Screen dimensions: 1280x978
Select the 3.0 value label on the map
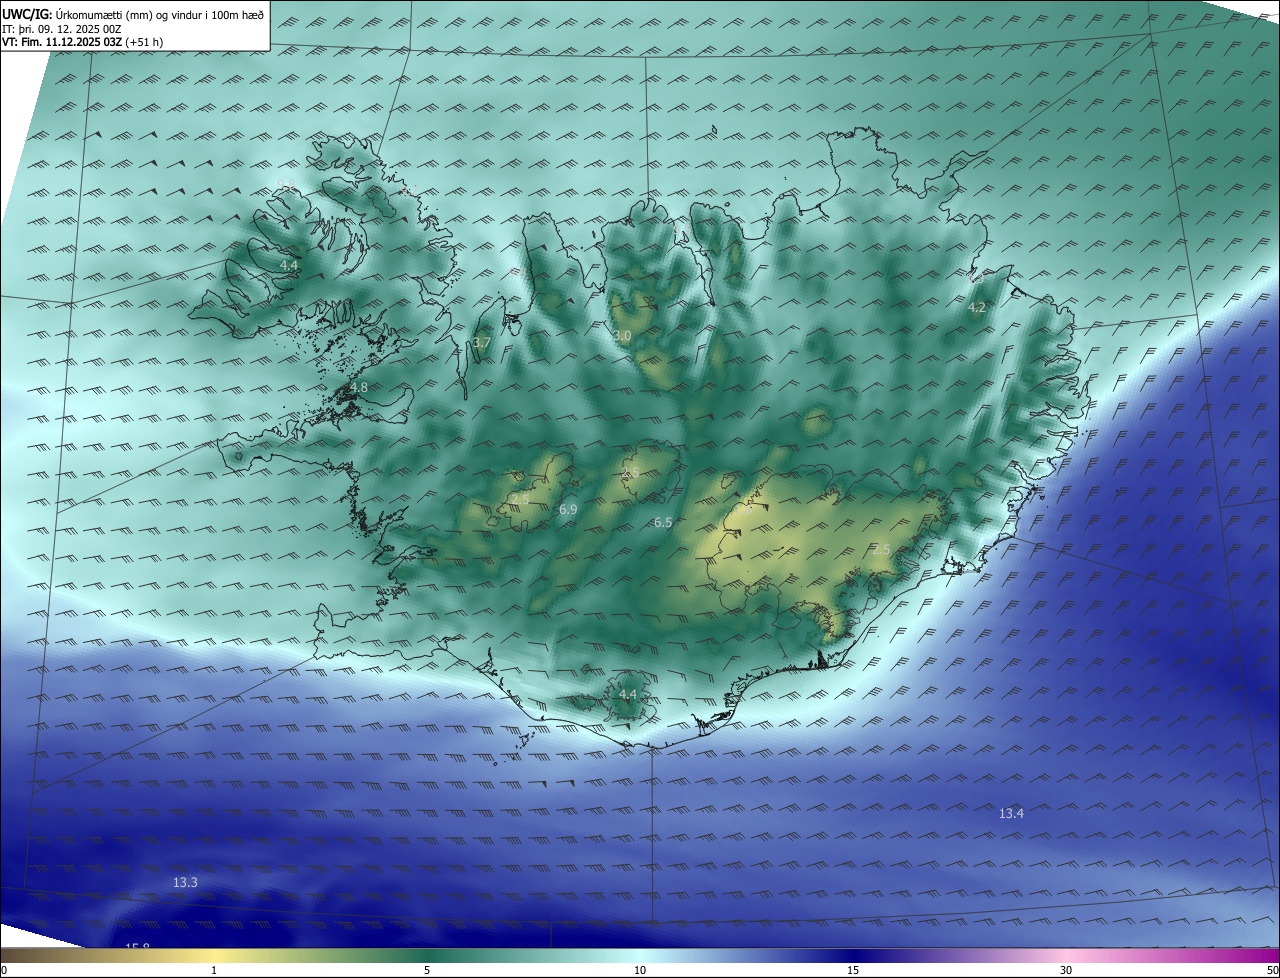pos(622,336)
